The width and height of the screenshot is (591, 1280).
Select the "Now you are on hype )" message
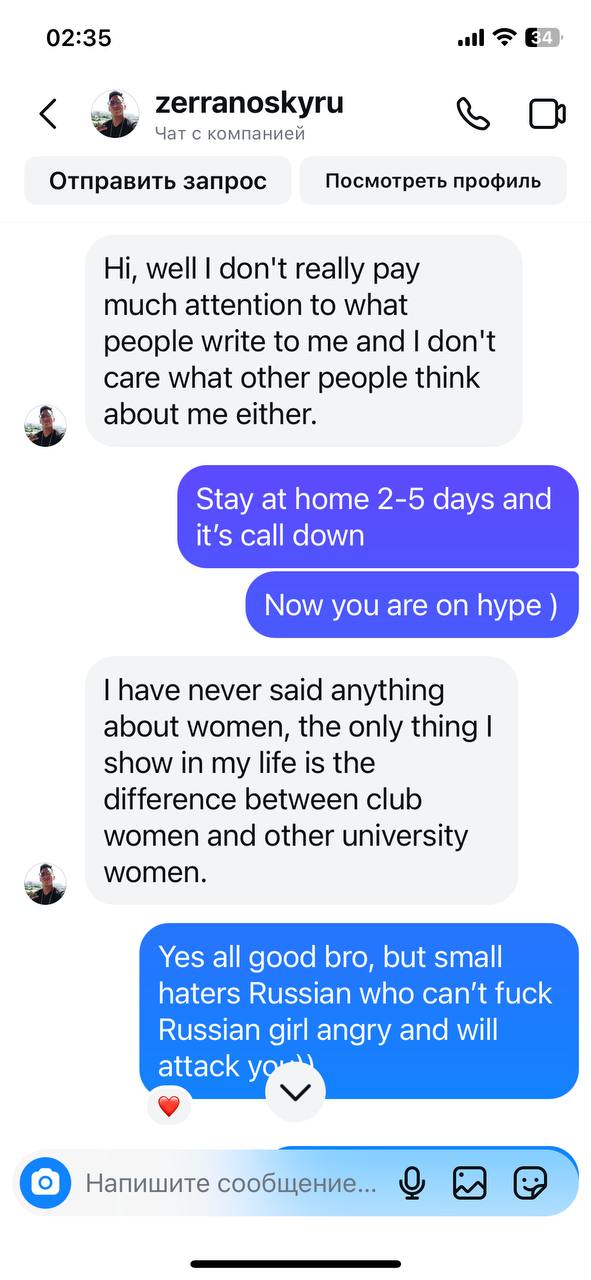pos(412,605)
